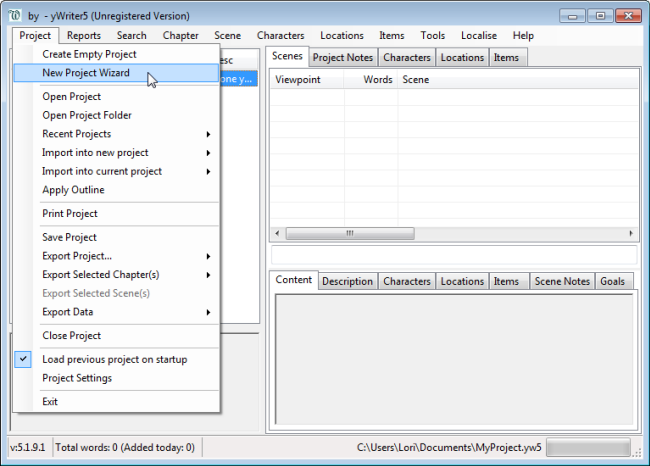Expand Export Project... submenu
650x466 pixels.
[x=208, y=256]
